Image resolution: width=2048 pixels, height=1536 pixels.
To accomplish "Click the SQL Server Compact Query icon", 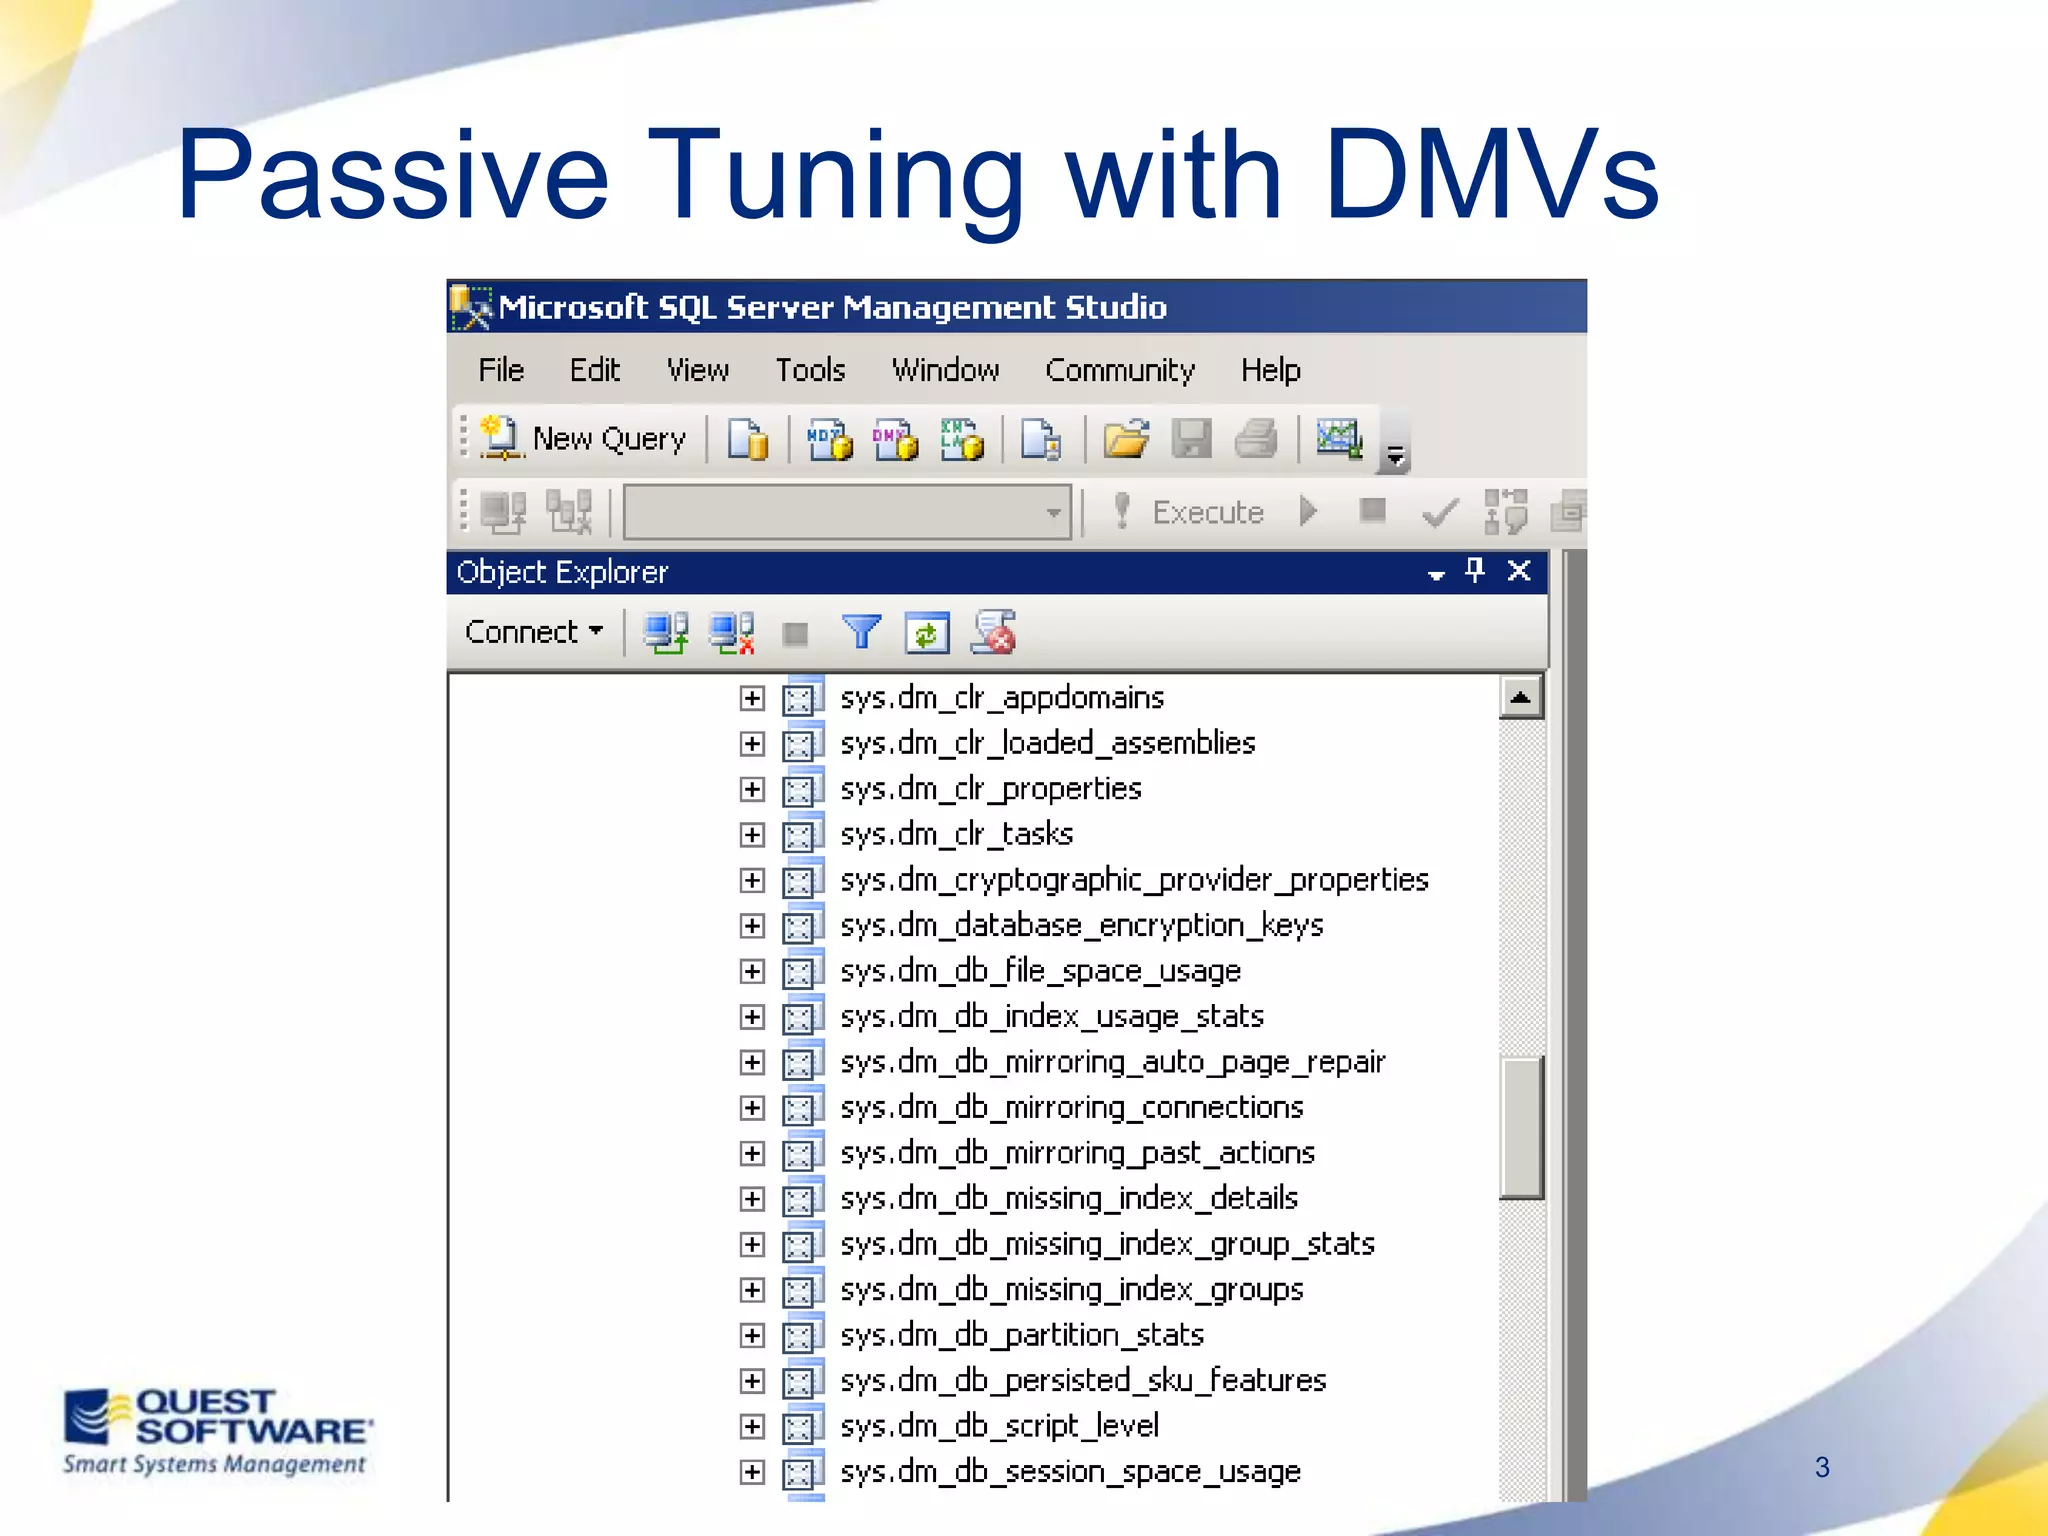I will (x=1041, y=439).
